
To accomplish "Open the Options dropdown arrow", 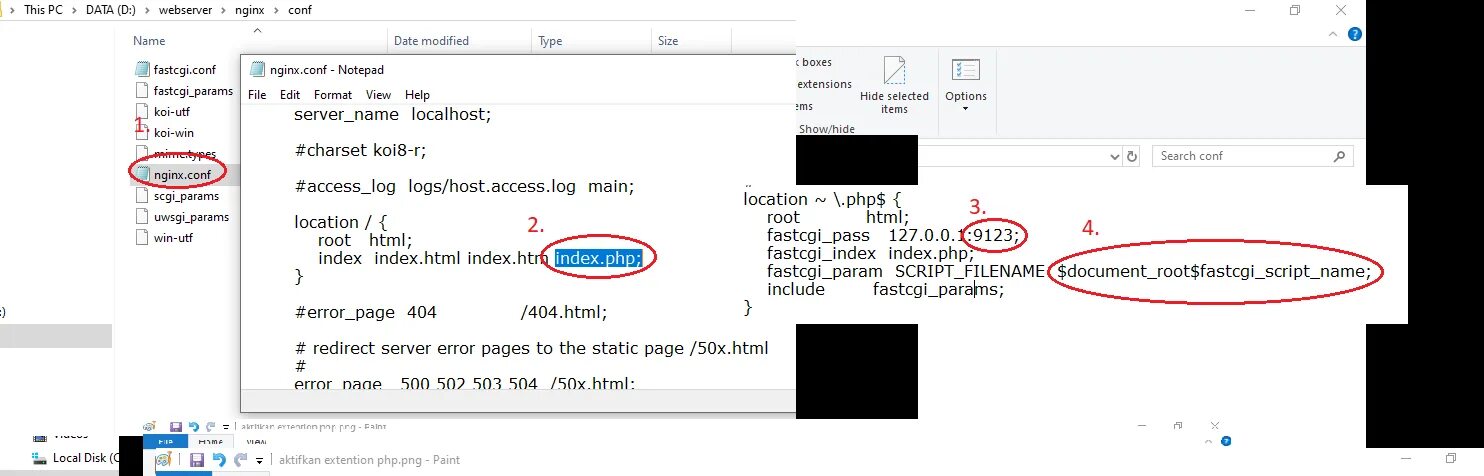I will coord(966,109).
